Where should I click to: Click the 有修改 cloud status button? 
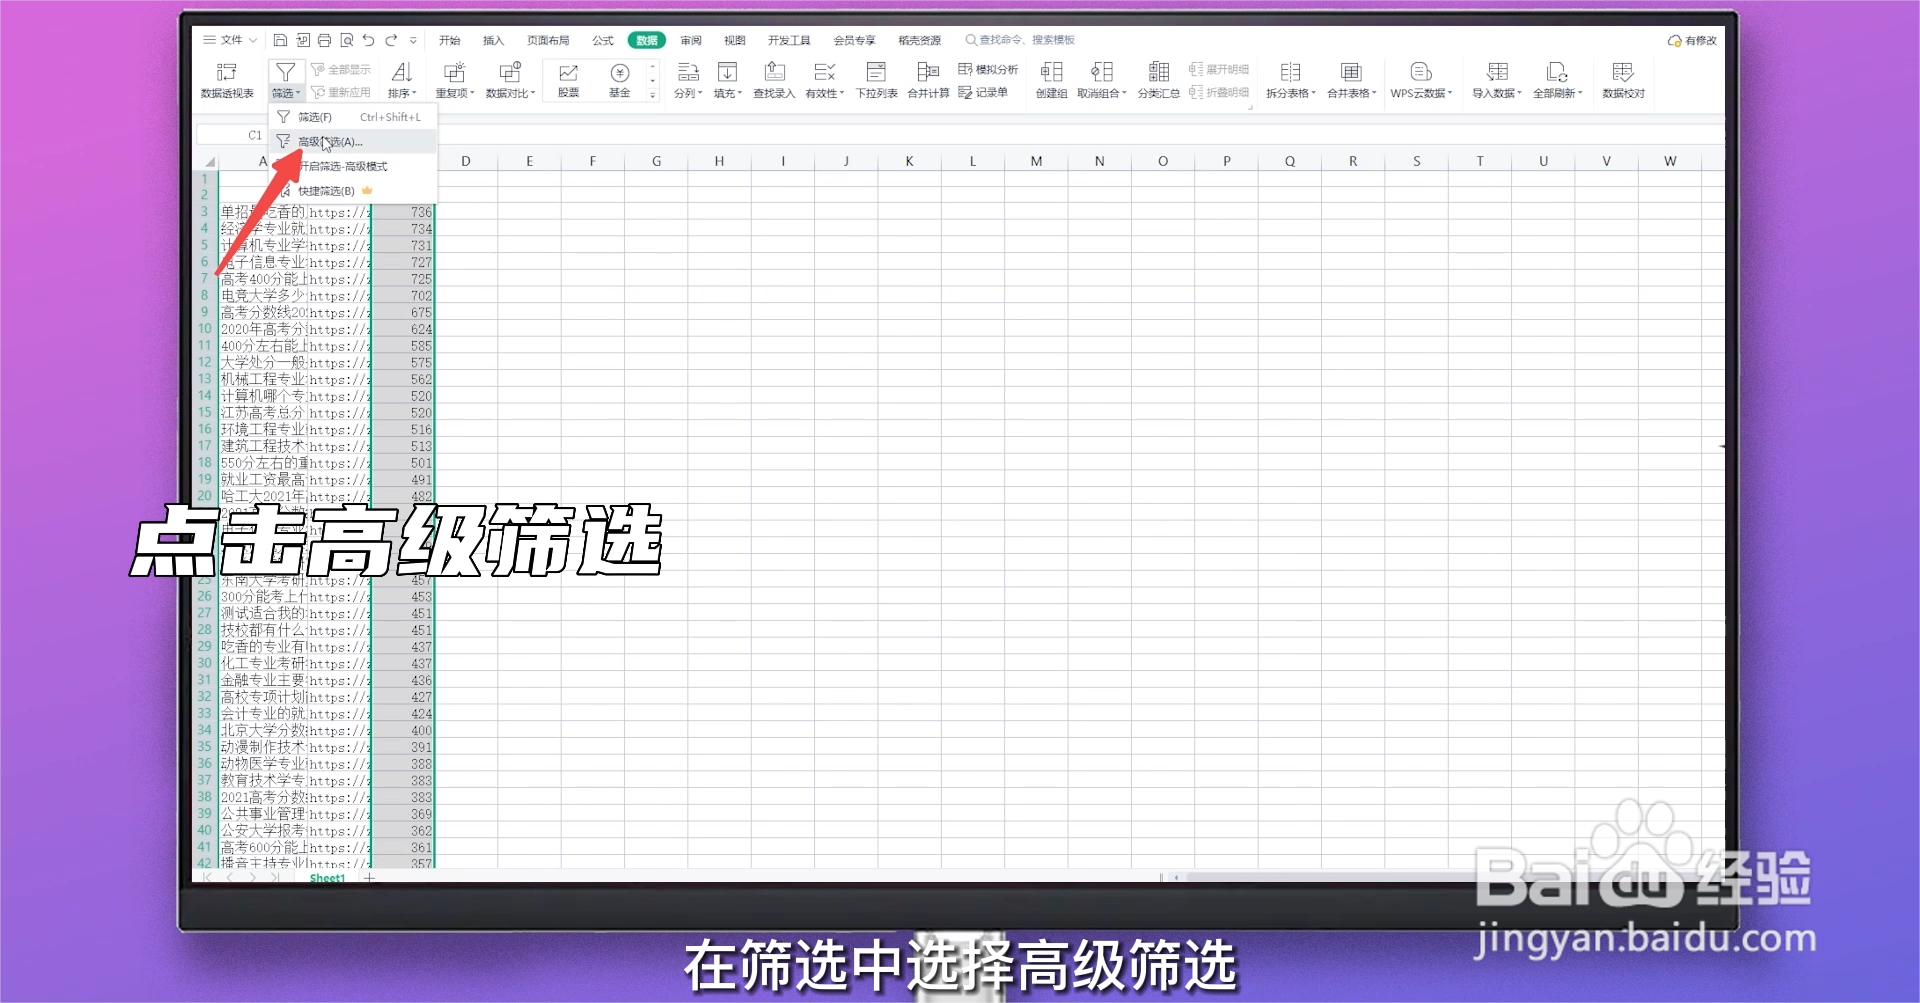point(1692,41)
